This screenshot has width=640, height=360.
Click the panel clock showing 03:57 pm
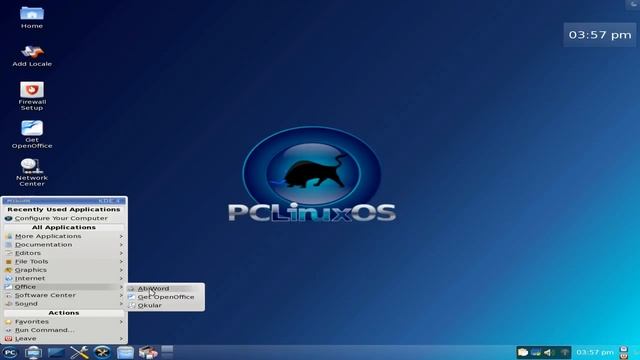(595, 352)
